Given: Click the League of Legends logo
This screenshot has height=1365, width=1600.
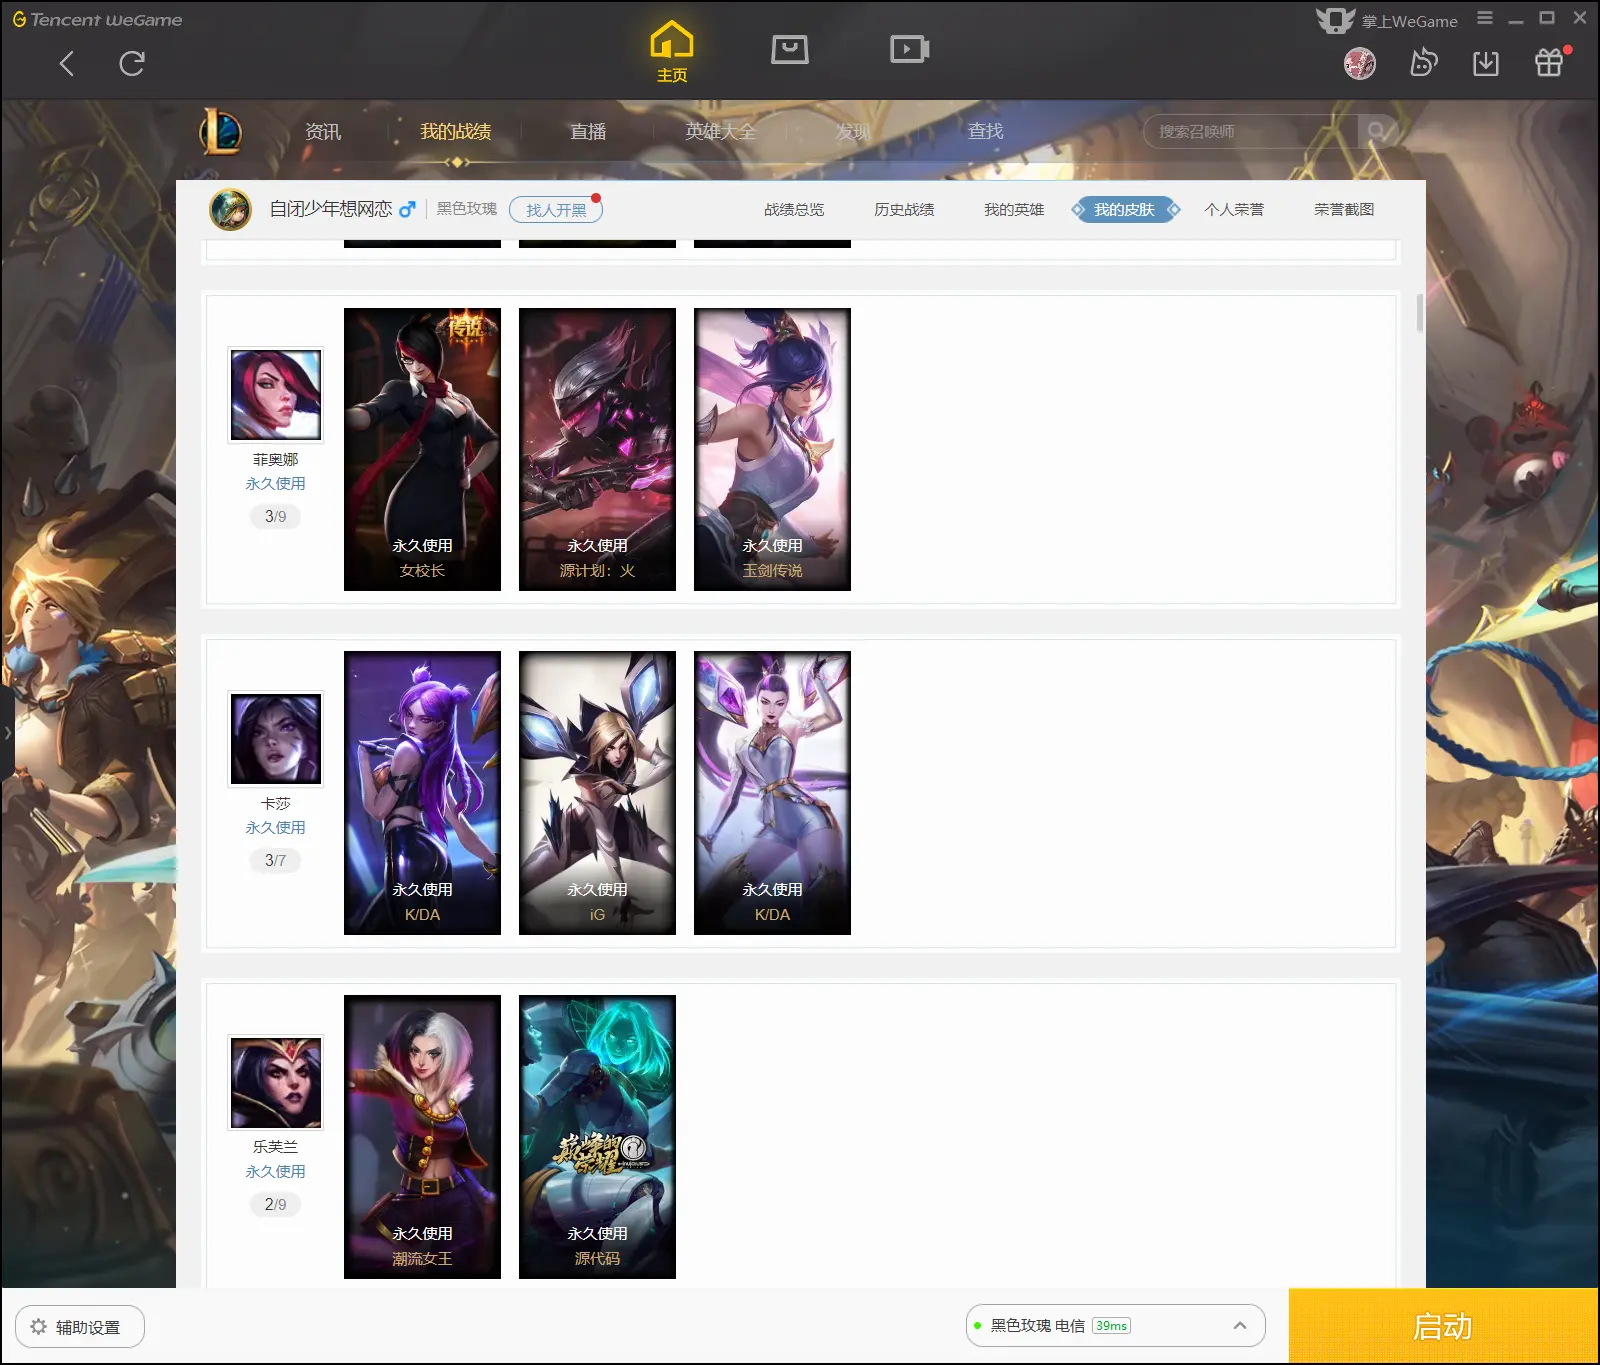Looking at the screenshot, I should point(221,131).
